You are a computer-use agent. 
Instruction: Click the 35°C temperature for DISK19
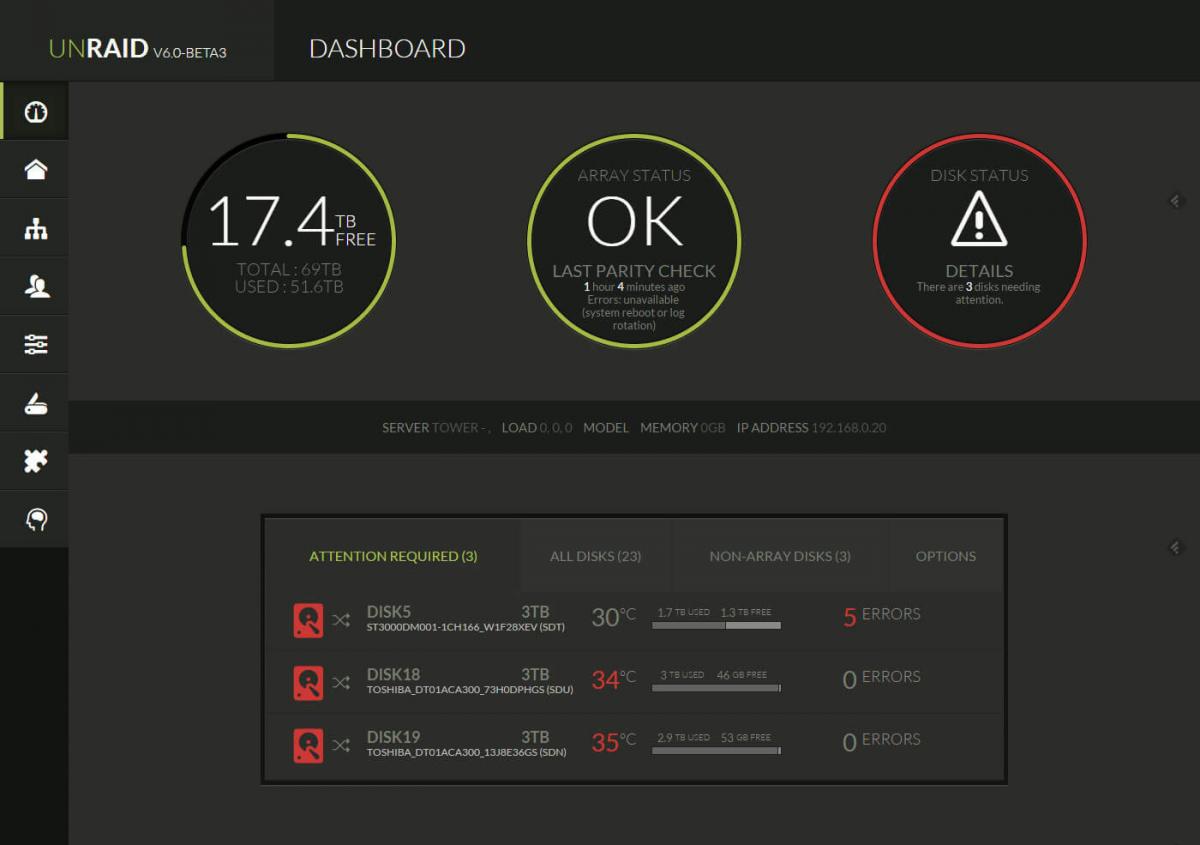pos(613,743)
